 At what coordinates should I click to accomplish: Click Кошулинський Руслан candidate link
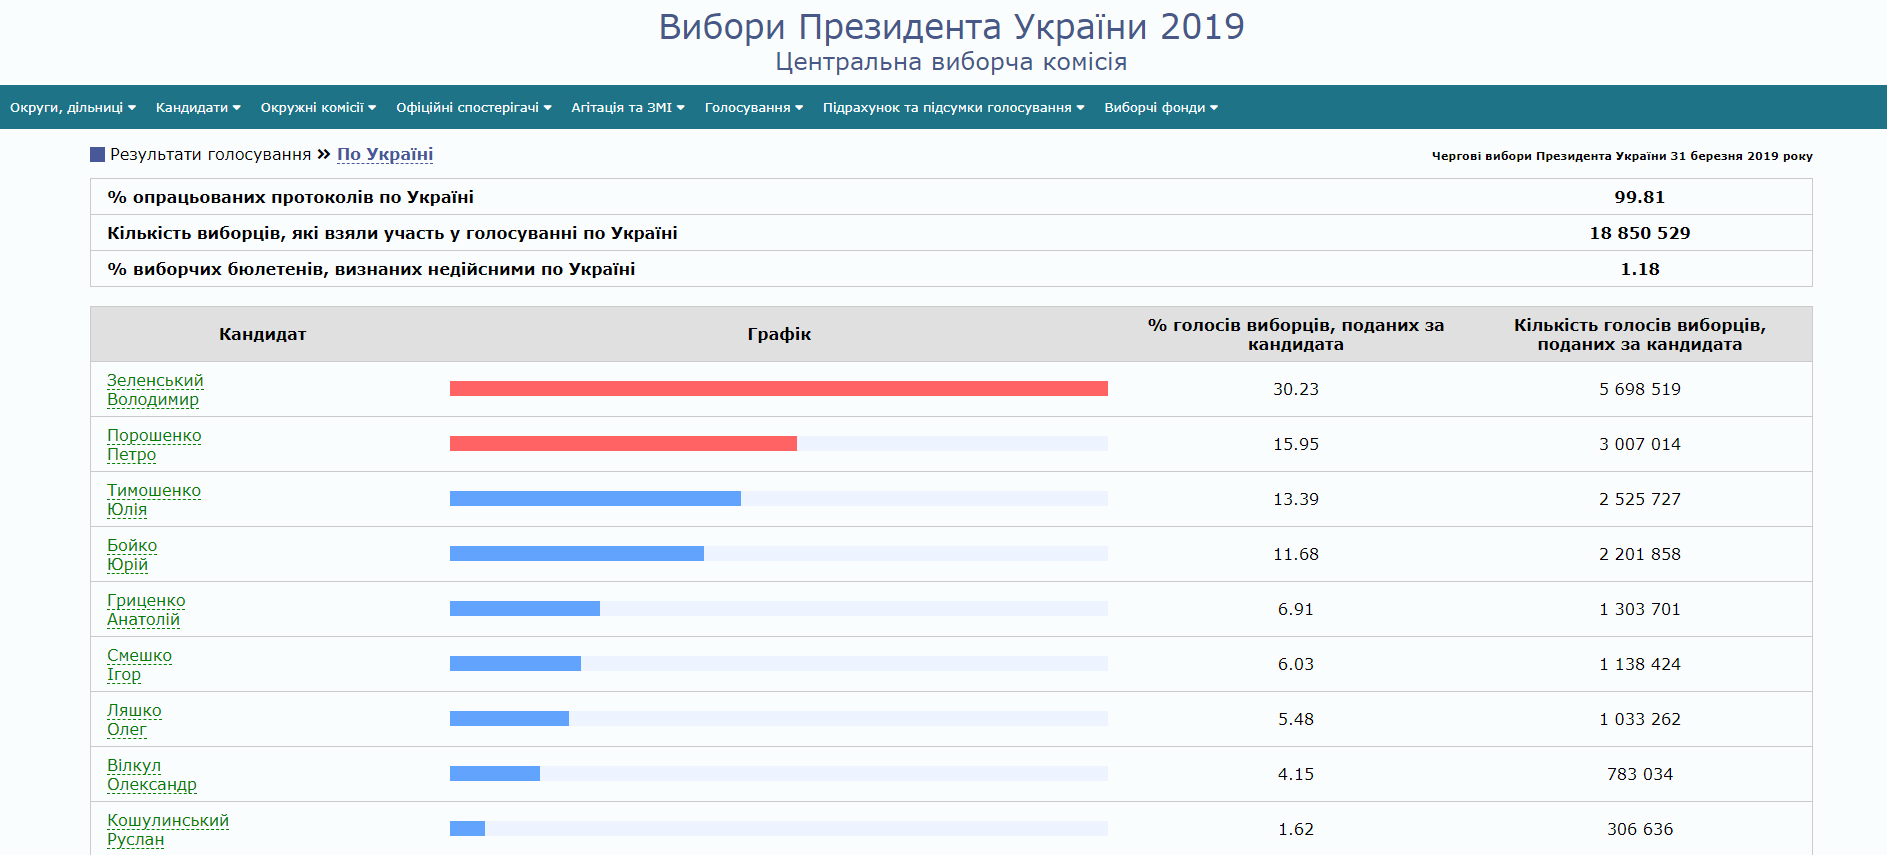(x=167, y=830)
